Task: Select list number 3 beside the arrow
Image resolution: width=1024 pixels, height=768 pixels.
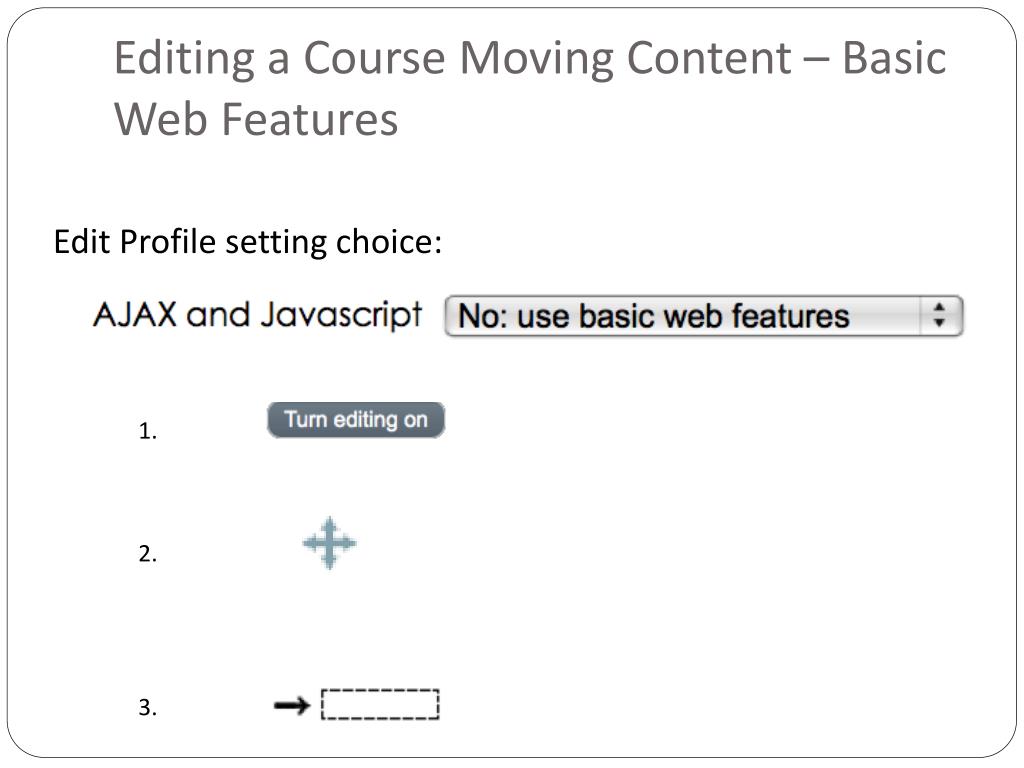Action: coord(148,709)
